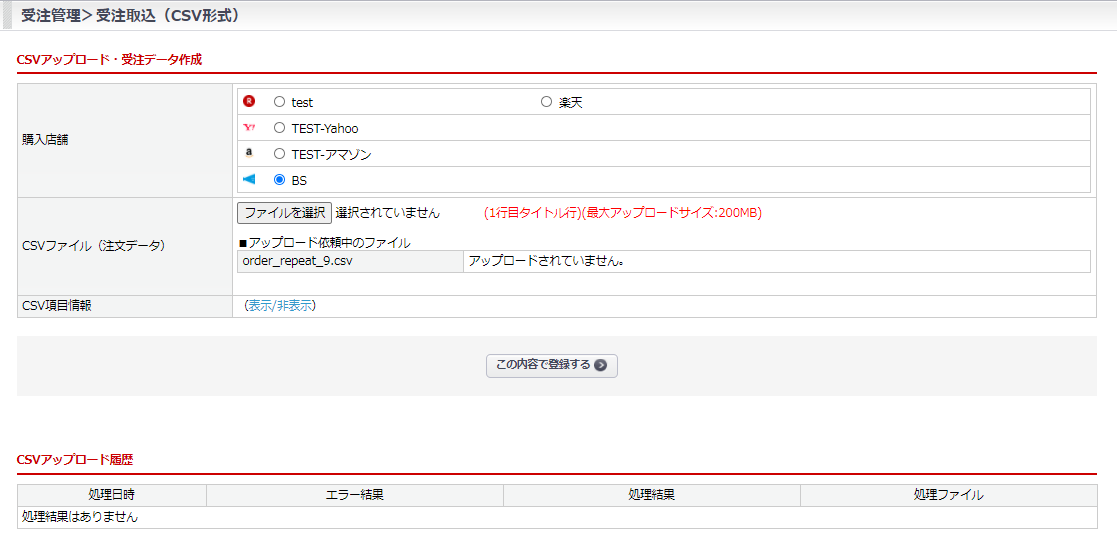Click the 処理日時 column header
Viewport: 1117px width, 558px height.
click(x=111, y=495)
